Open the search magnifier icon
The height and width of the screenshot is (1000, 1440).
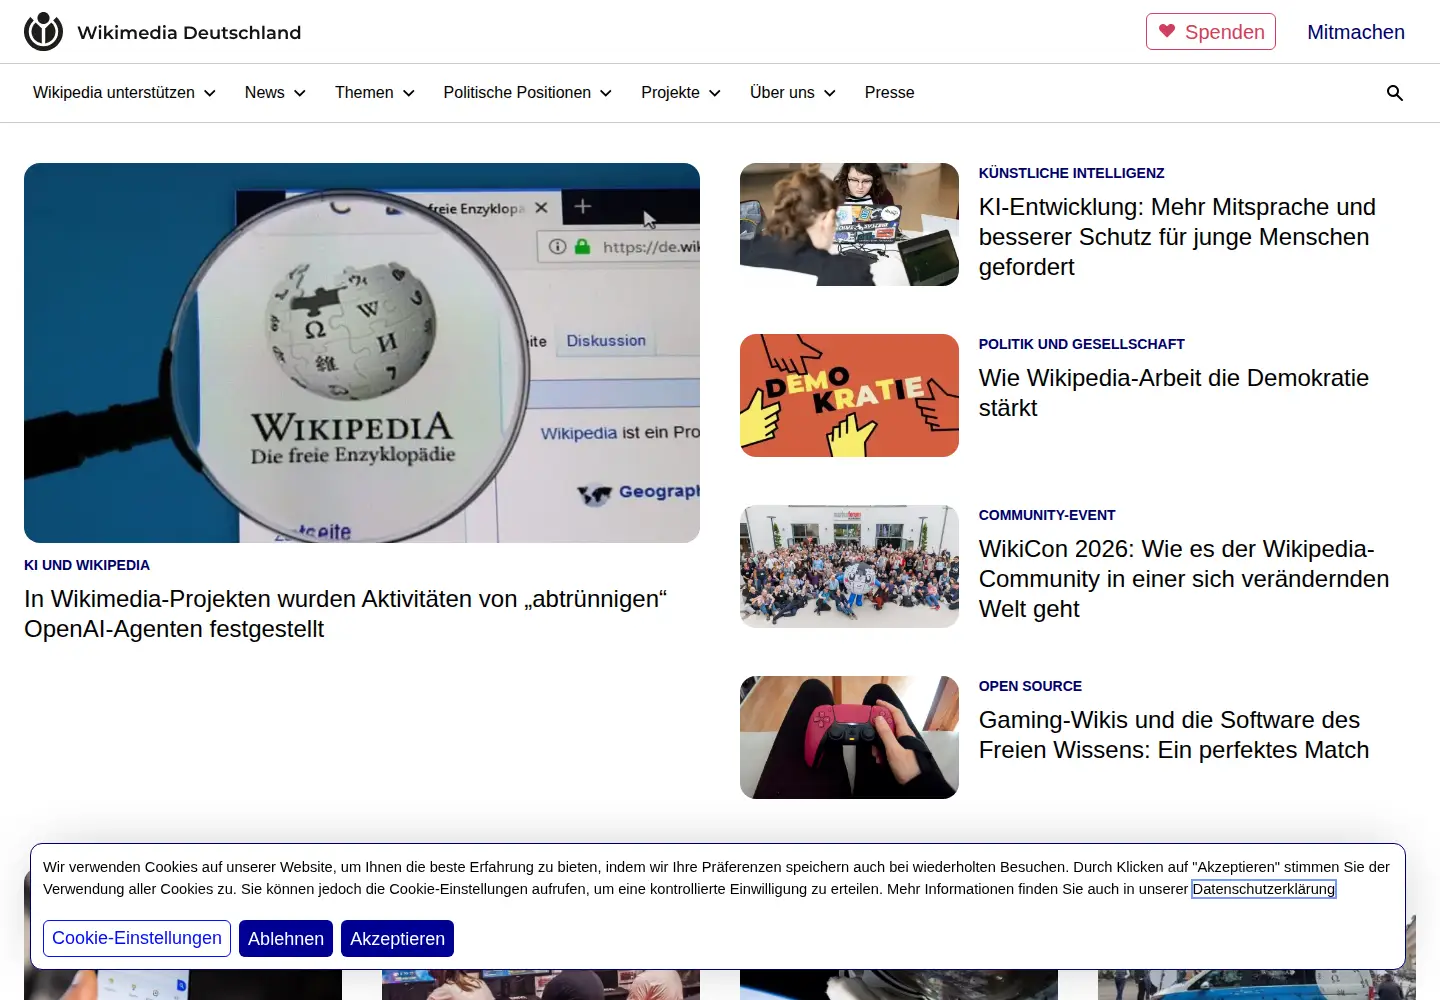pyautogui.click(x=1395, y=93)
